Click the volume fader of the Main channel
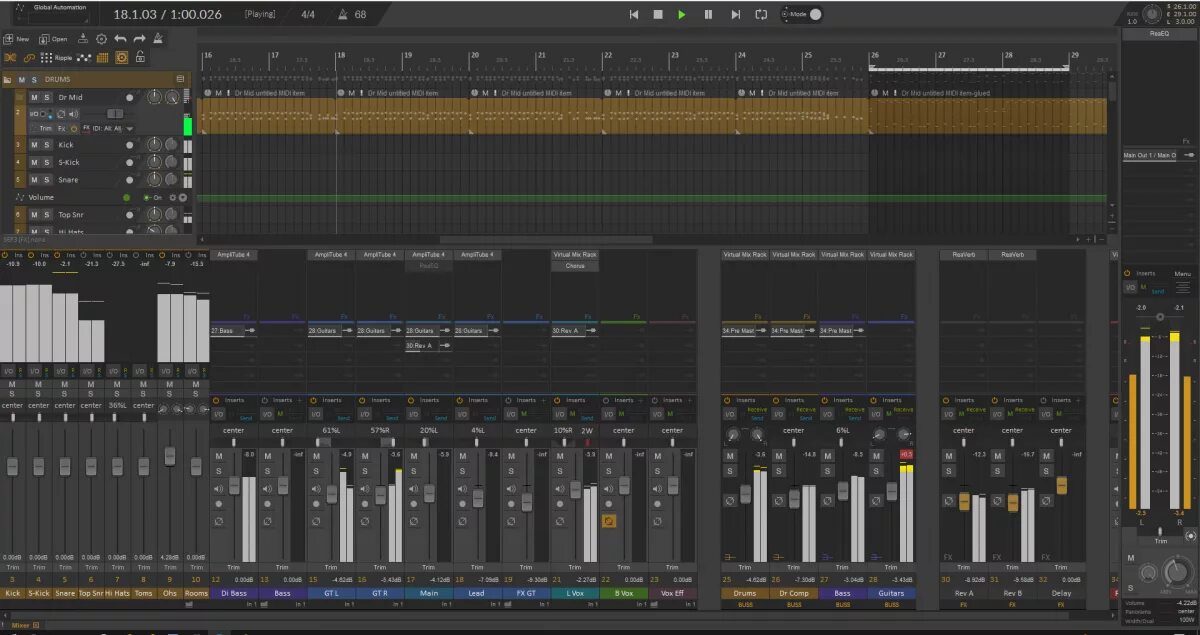The width and height of the screenshot is (1200, 635). click(429, 494)
